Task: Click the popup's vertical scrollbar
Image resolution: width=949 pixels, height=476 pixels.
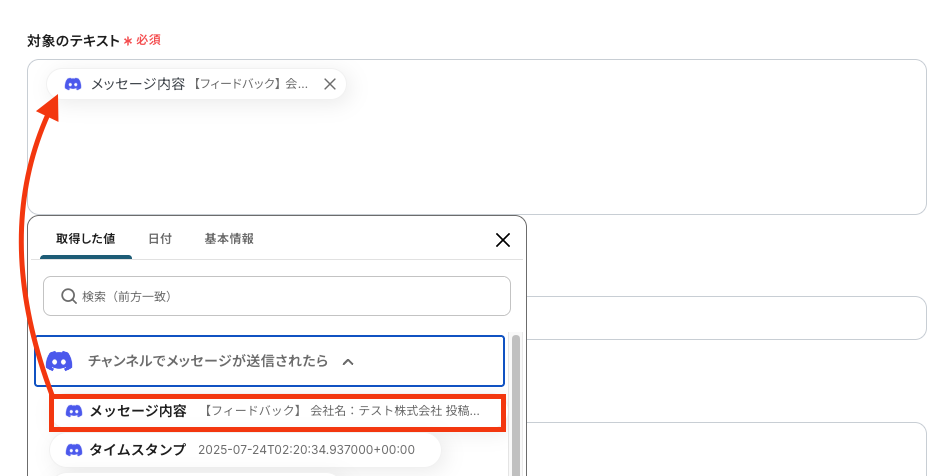Action: pos(516,406)
